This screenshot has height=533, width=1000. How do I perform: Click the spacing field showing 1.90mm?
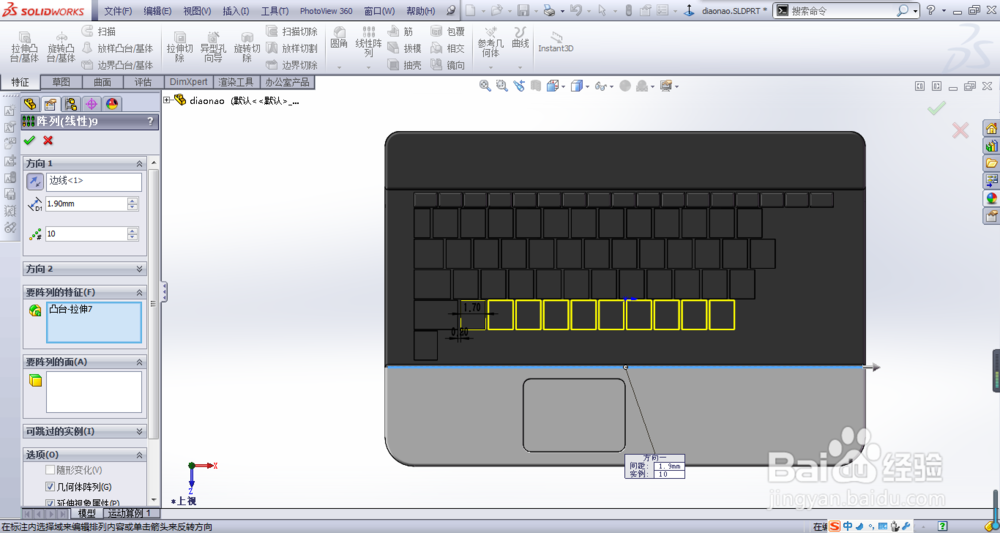(86, 204)
